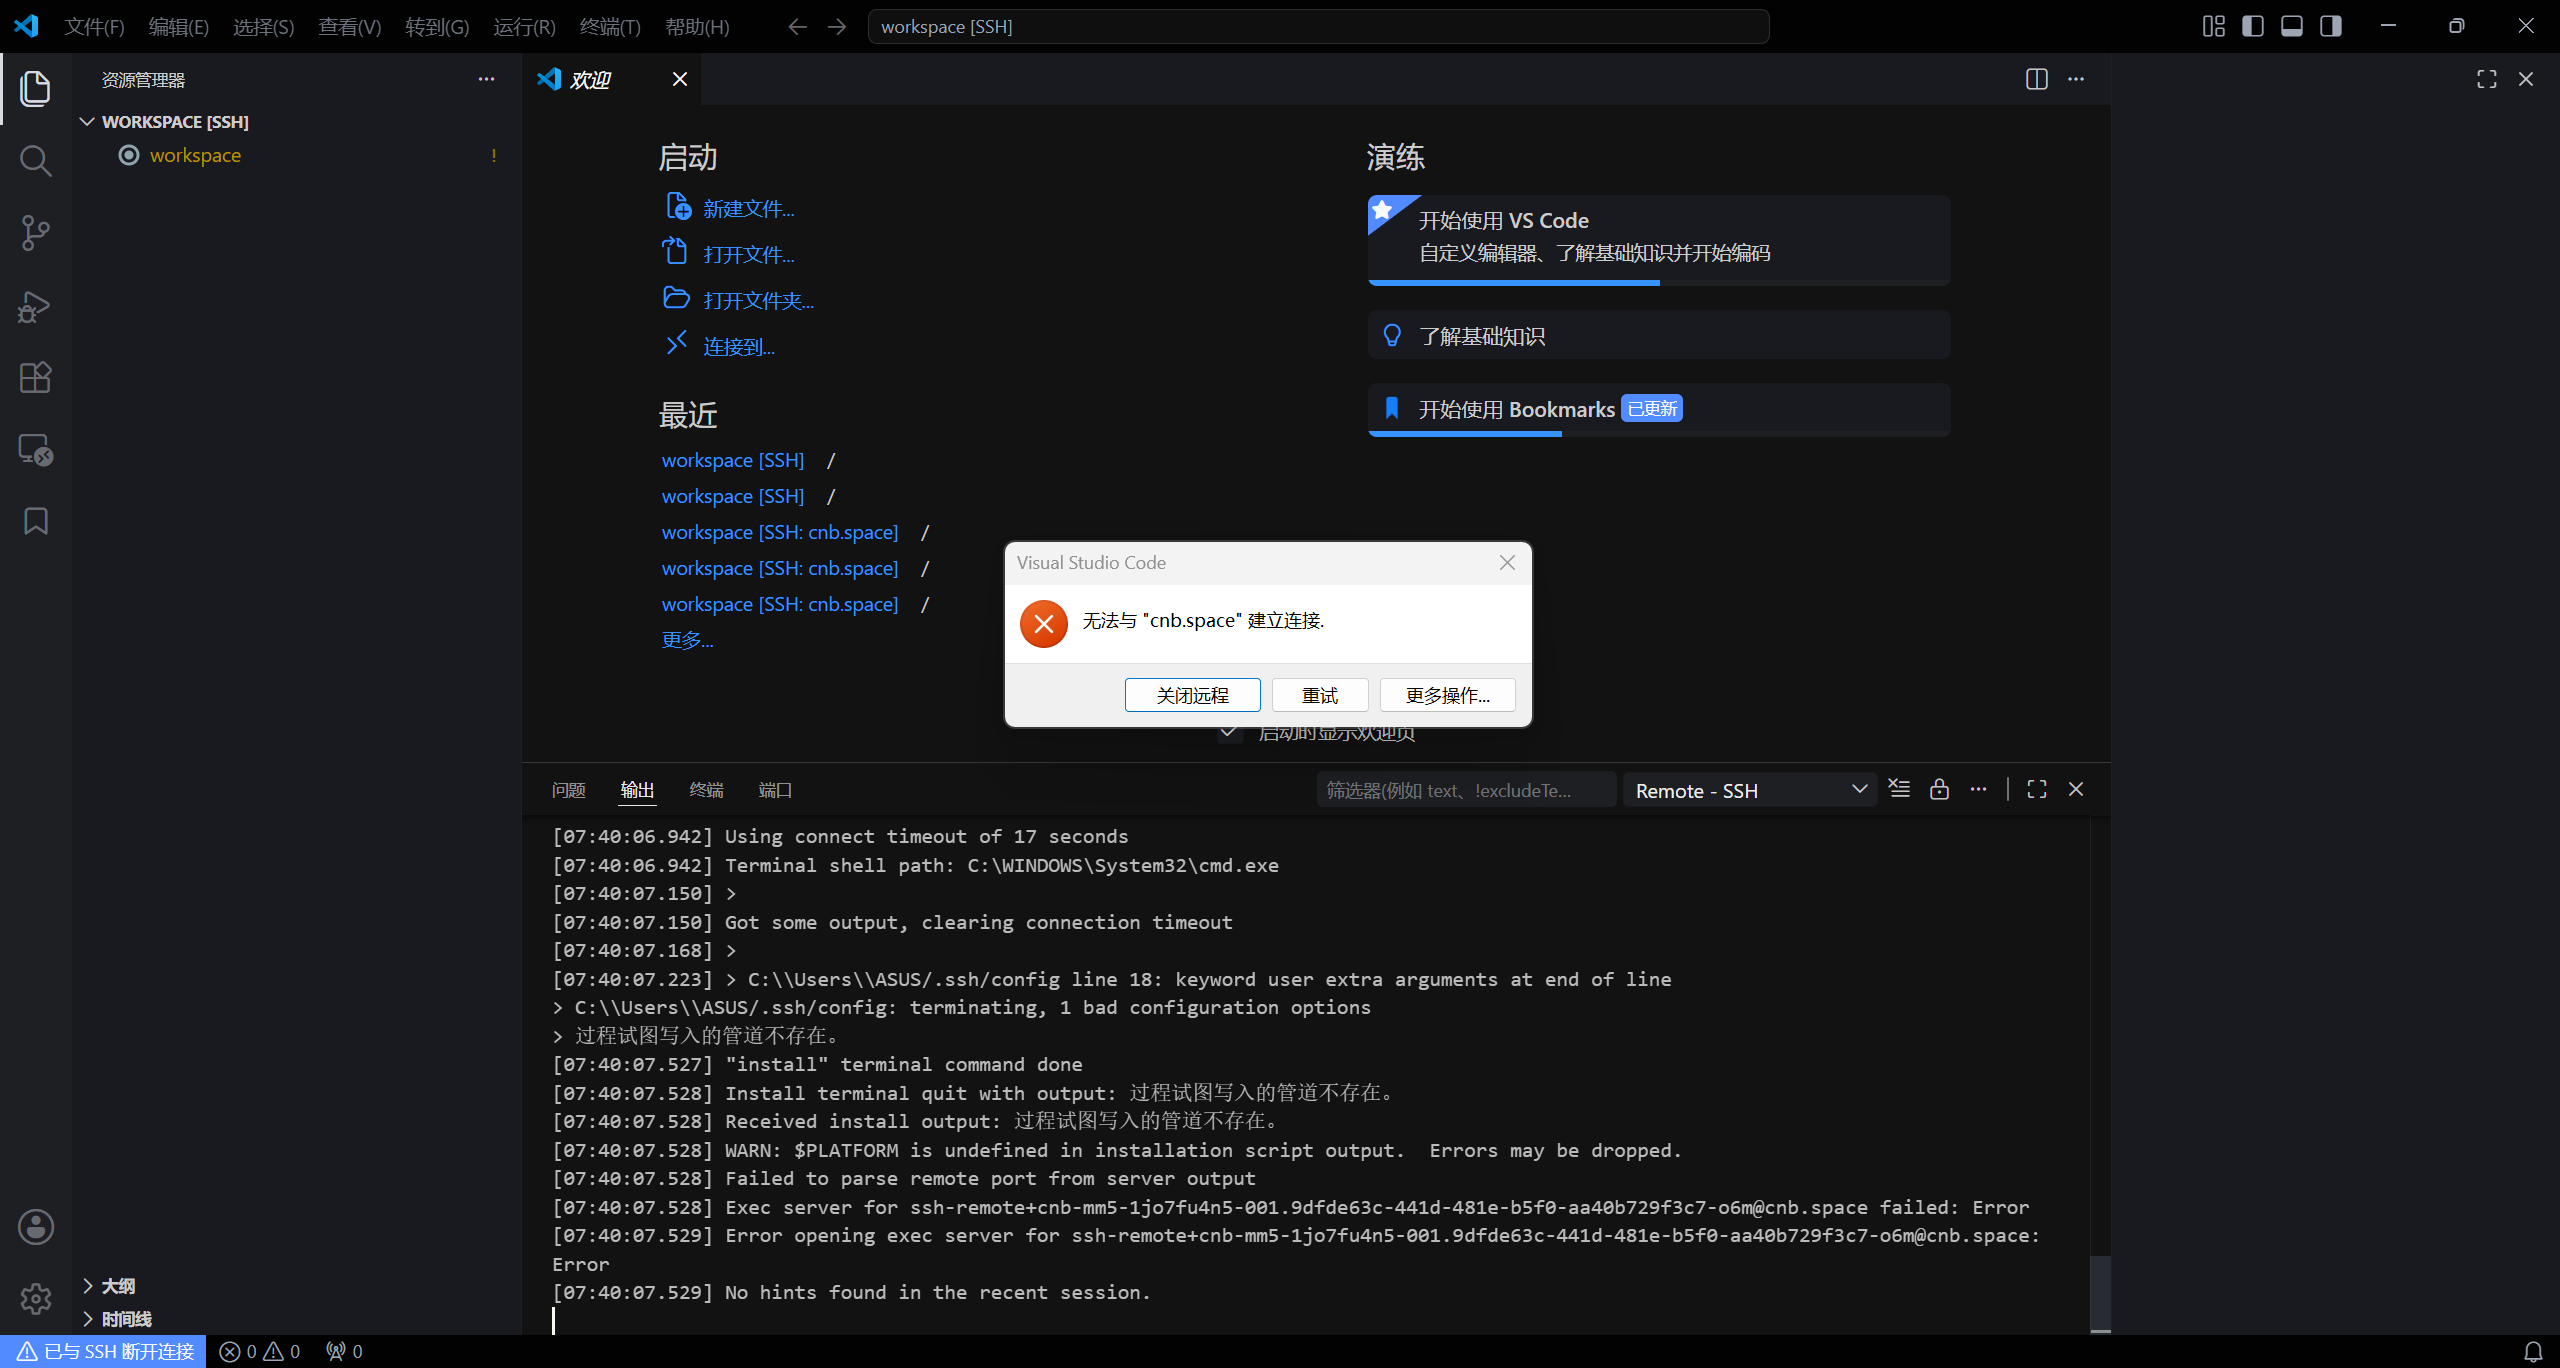
Task: Open the 开始使用 Bookmarks walkthrough
Action: click(x=1659, y=410)
